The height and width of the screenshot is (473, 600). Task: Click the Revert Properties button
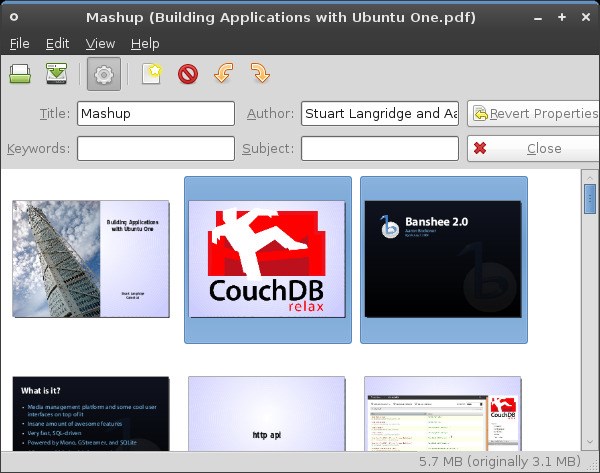click(533, 113)
